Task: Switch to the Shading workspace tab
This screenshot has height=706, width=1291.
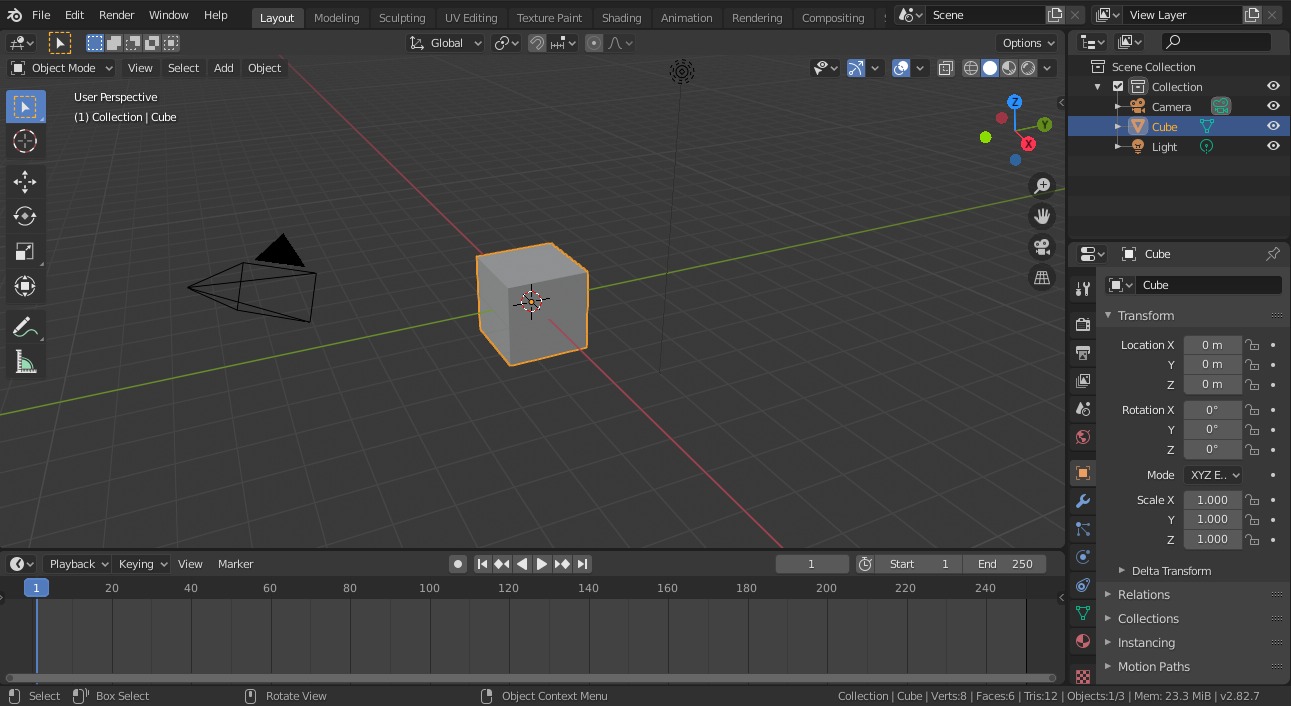Action: 621,18
